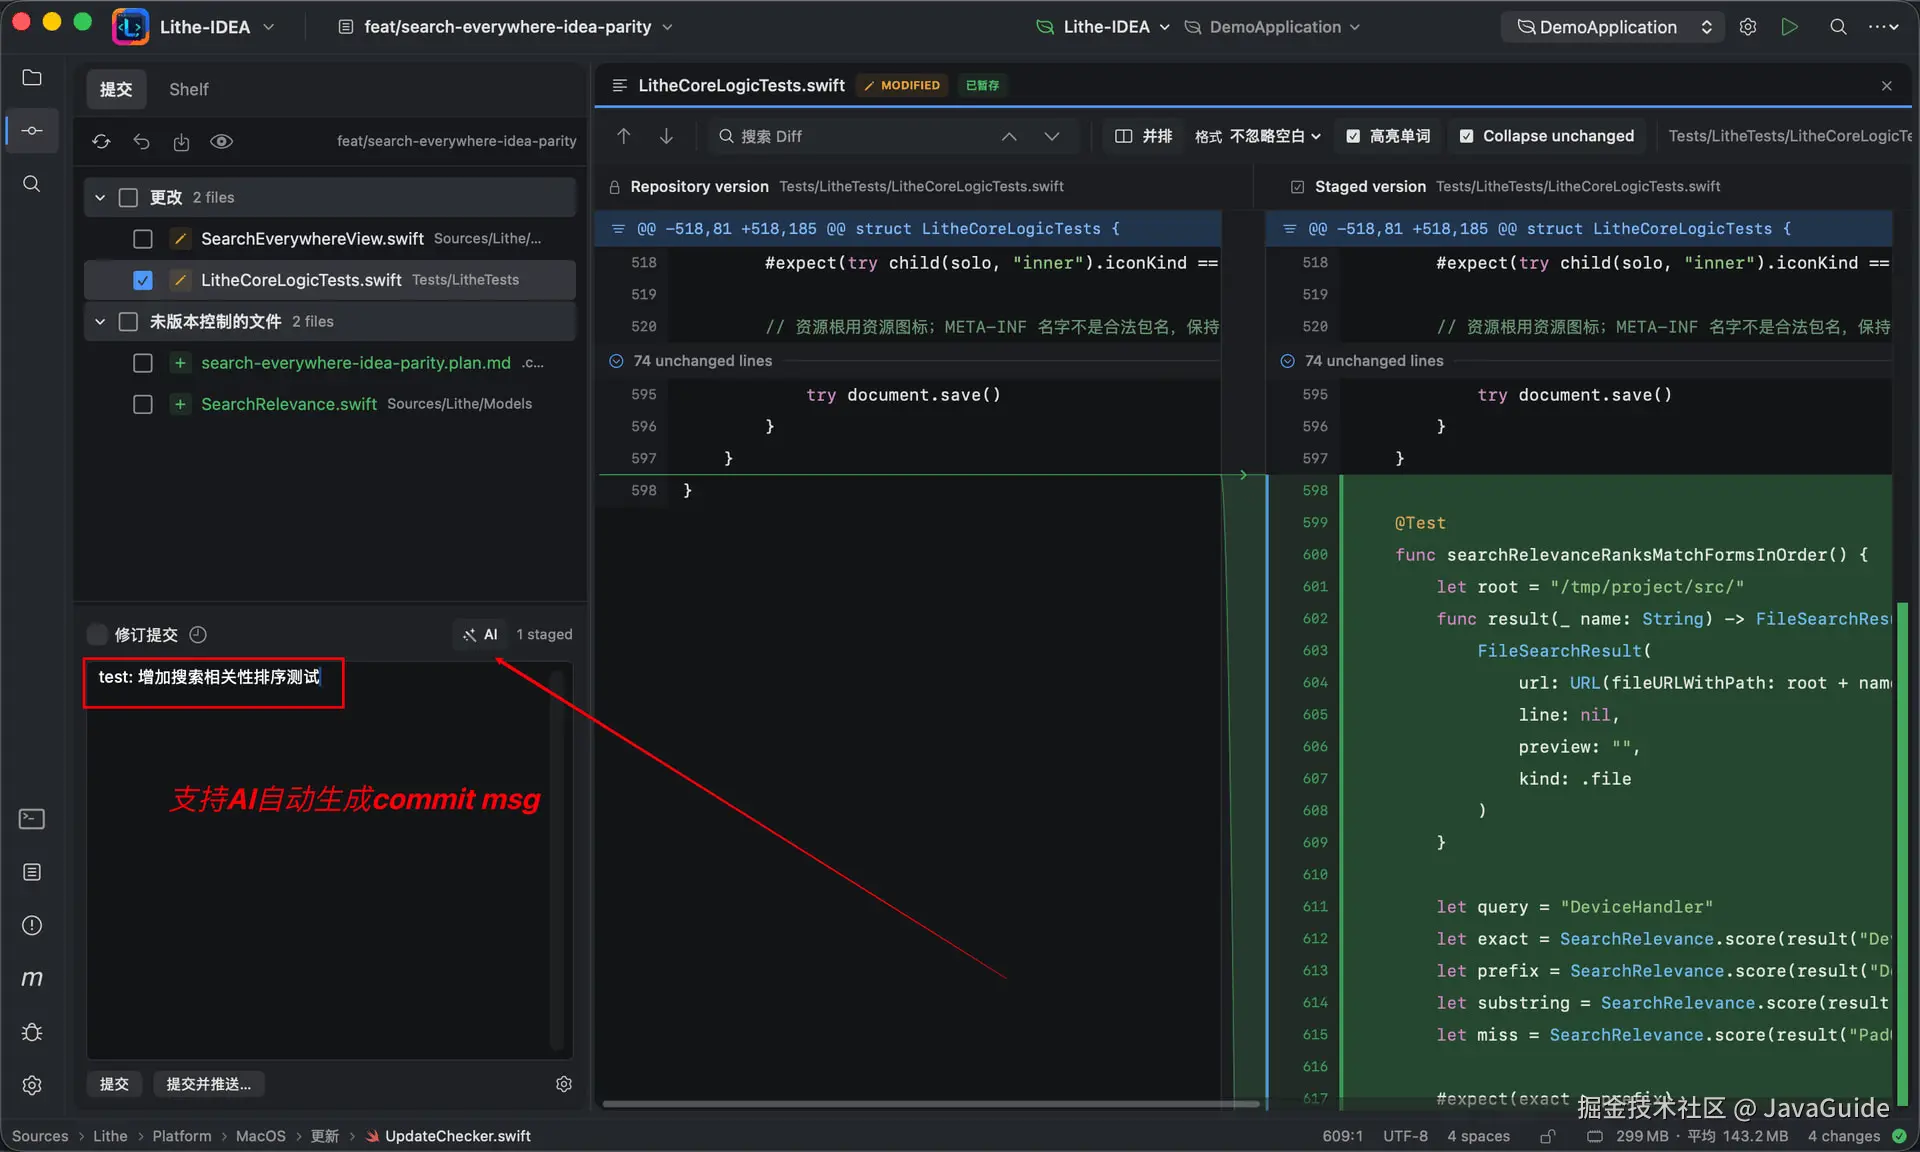Click the search magnifier in title bar

point(1837,27)
